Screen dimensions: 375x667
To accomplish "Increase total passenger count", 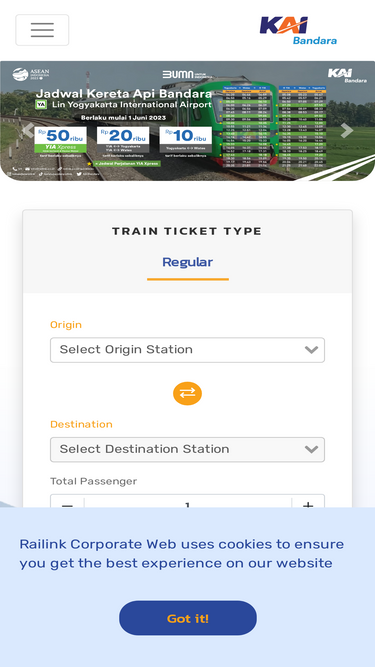I will click(x=308, y=502).
